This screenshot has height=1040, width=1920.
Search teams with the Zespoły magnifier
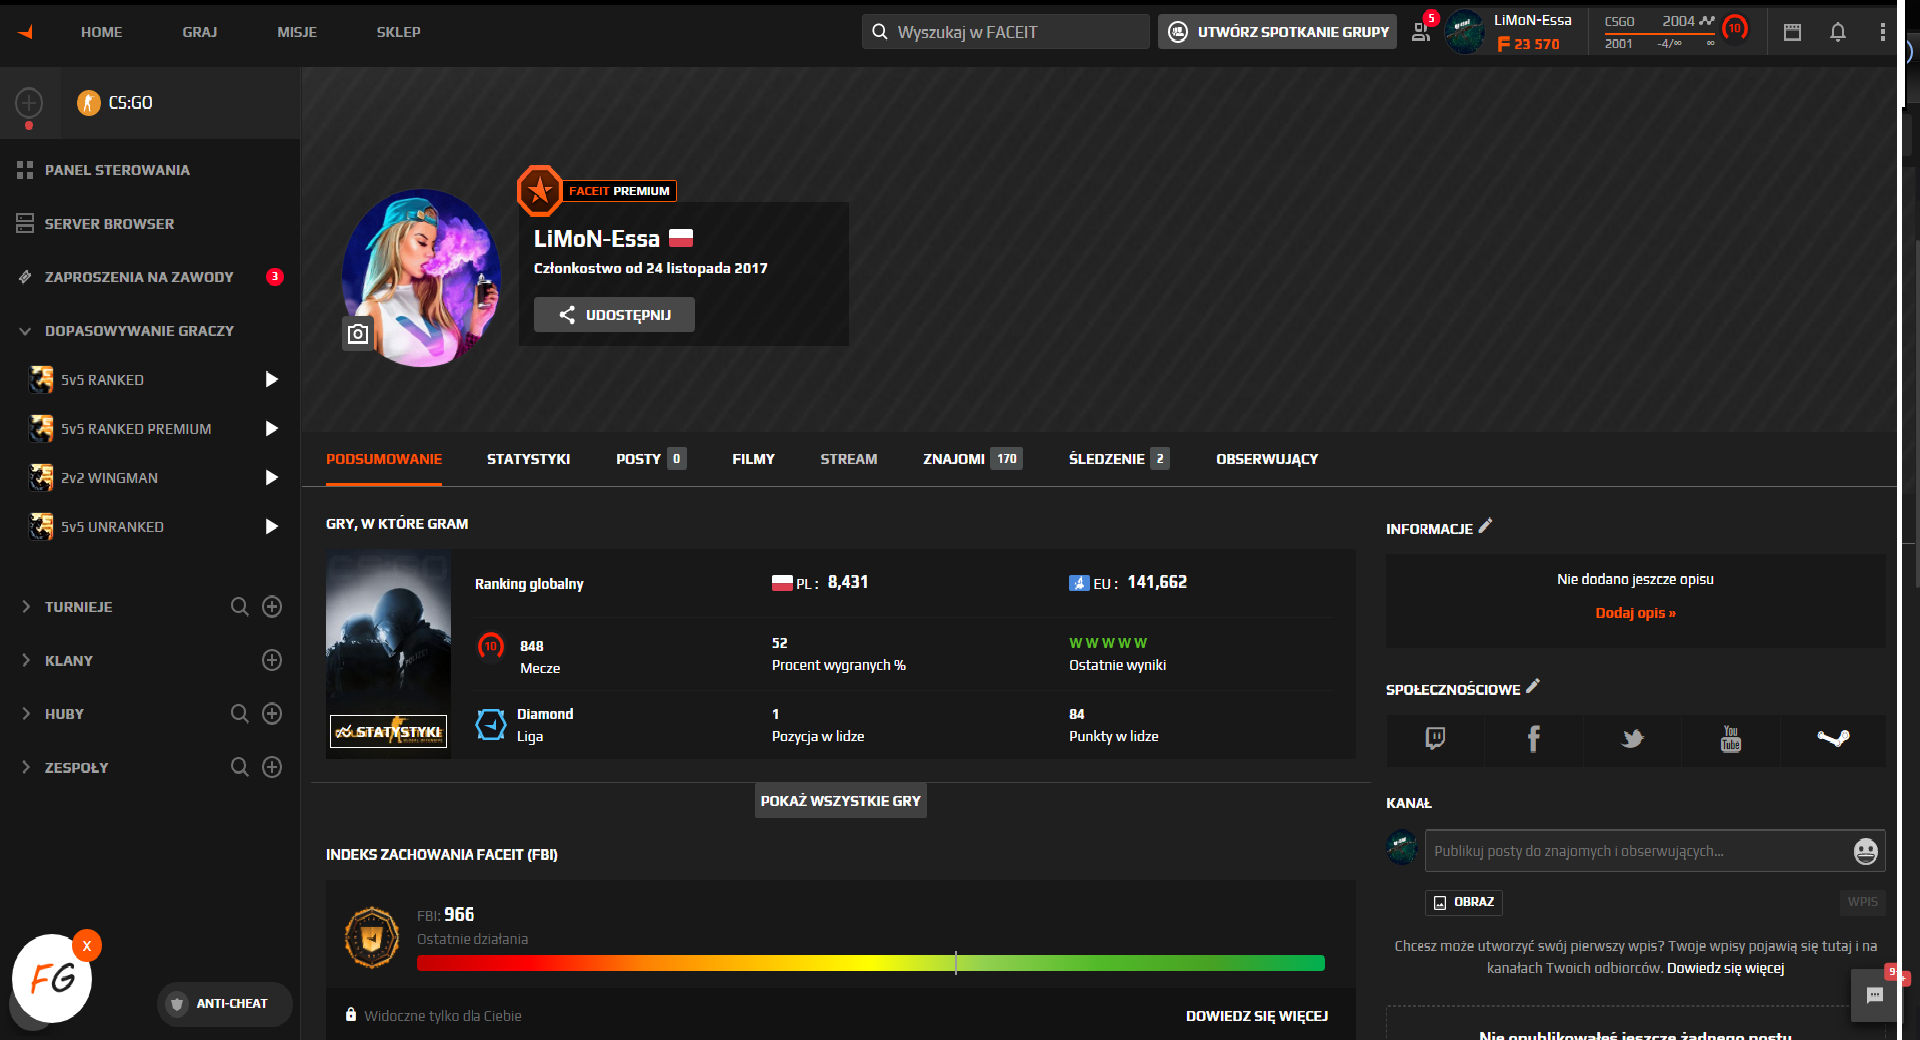[x=240, y=767]
